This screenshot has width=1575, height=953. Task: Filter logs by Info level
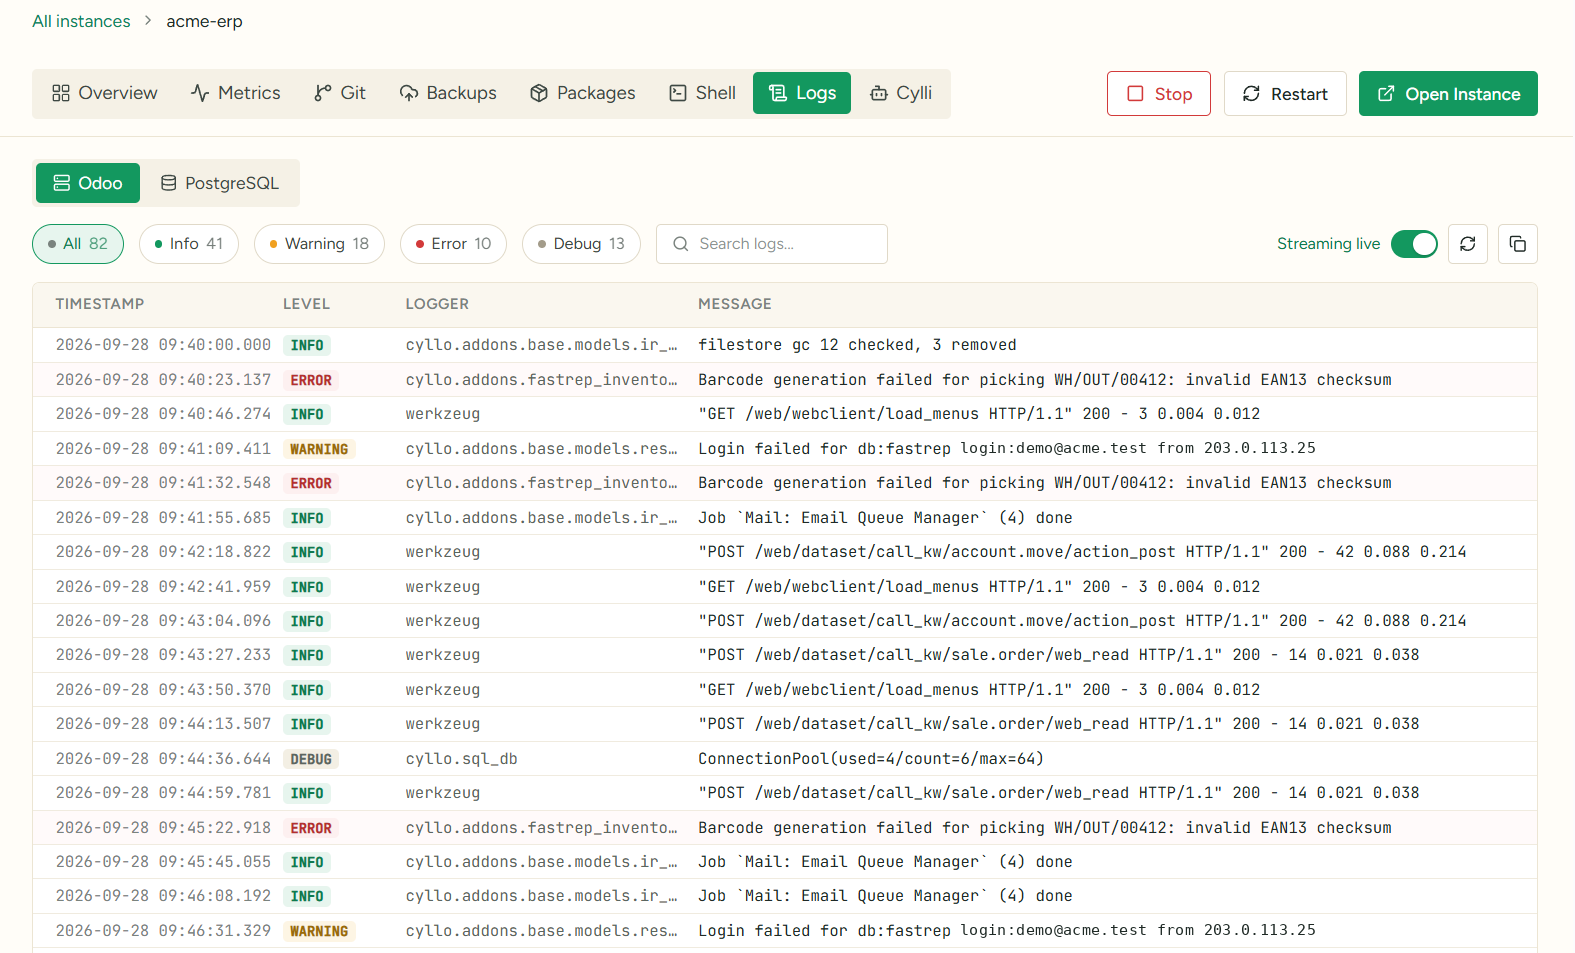(189, 244)
